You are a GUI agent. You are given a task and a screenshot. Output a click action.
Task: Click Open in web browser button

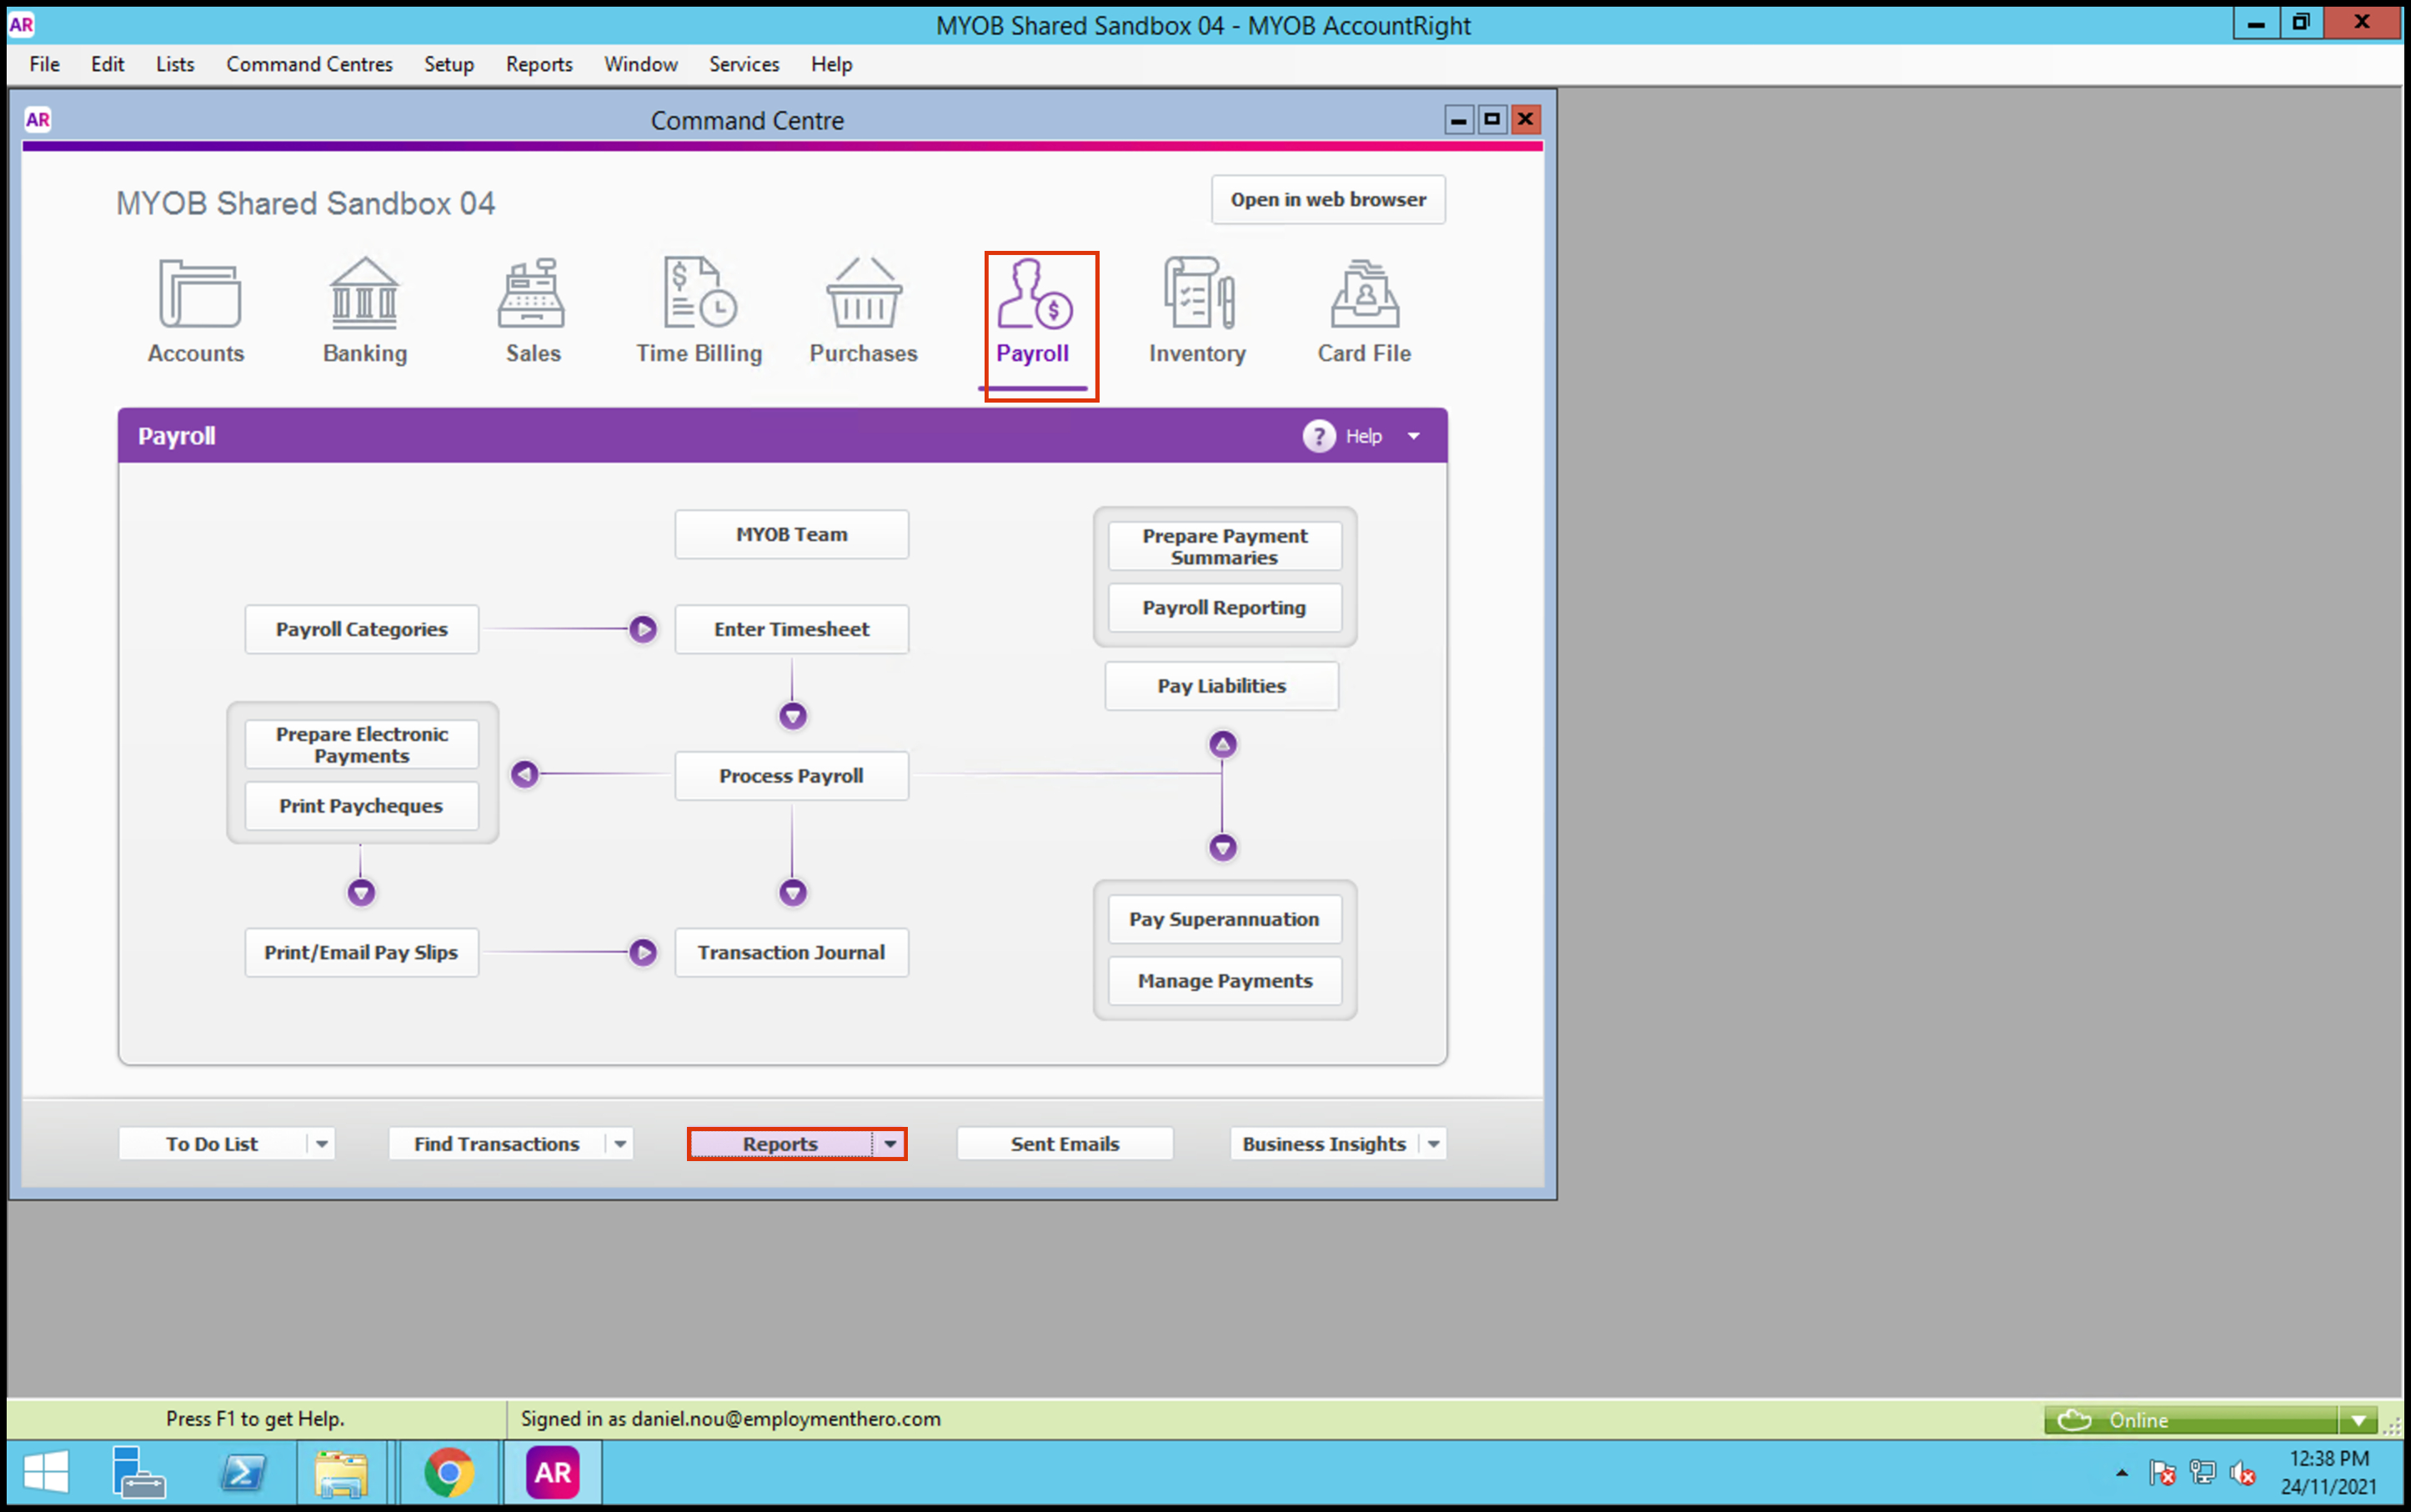point(1327,200)
